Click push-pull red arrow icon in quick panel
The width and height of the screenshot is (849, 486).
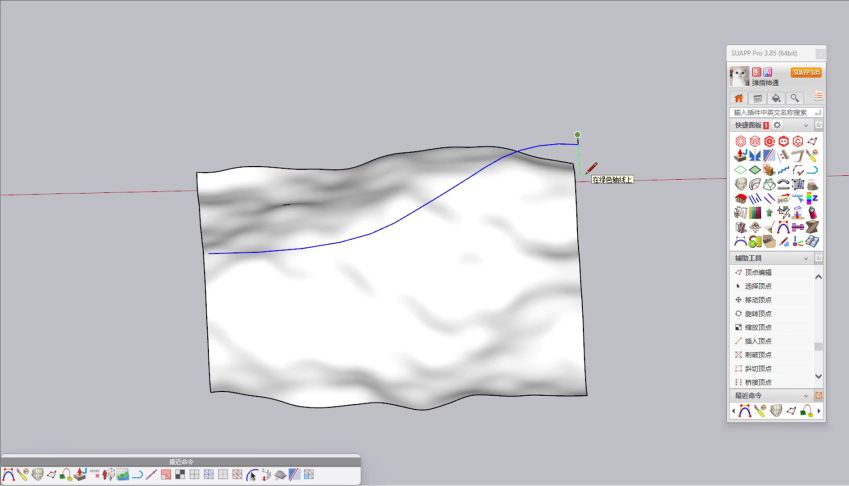[x=741, y=155]
